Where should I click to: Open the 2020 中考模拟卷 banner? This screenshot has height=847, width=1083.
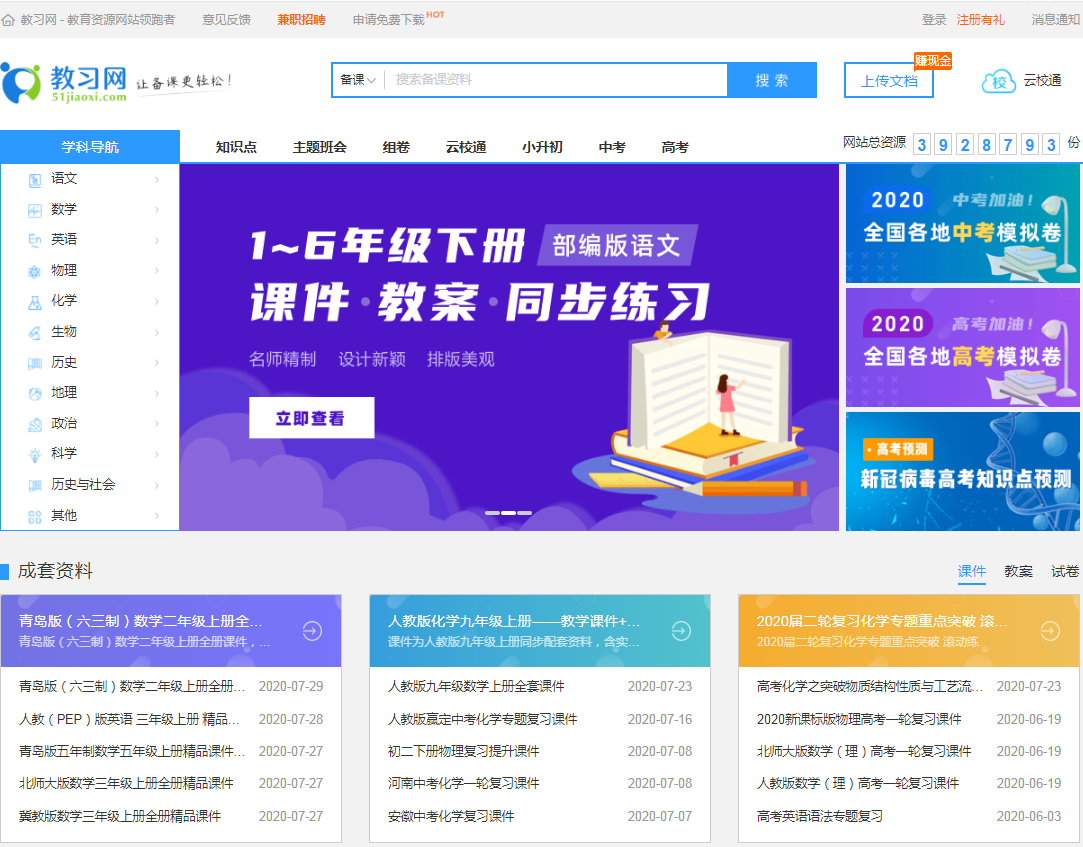coord(963,224)
